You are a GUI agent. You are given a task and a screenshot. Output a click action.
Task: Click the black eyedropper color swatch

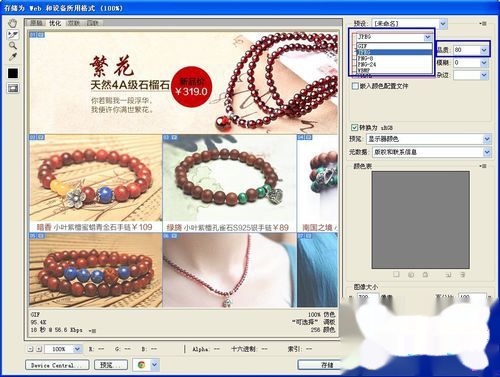[x=13, y=73]
